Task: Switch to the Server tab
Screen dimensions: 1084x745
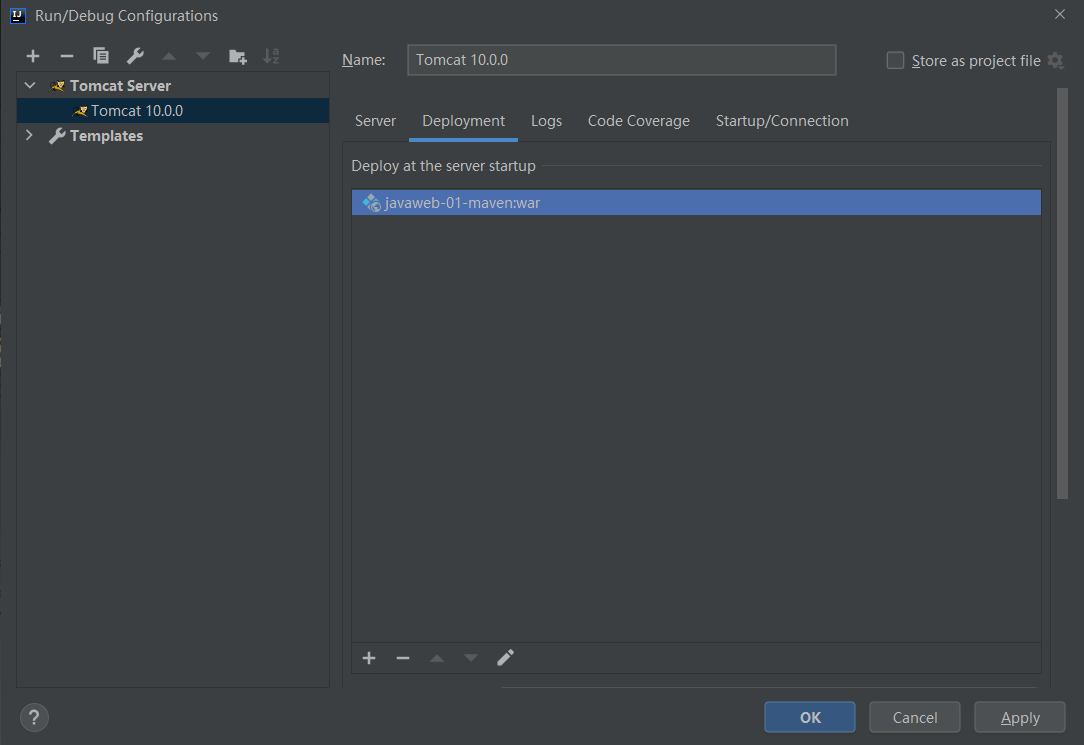Action: (x=375, y=121)
